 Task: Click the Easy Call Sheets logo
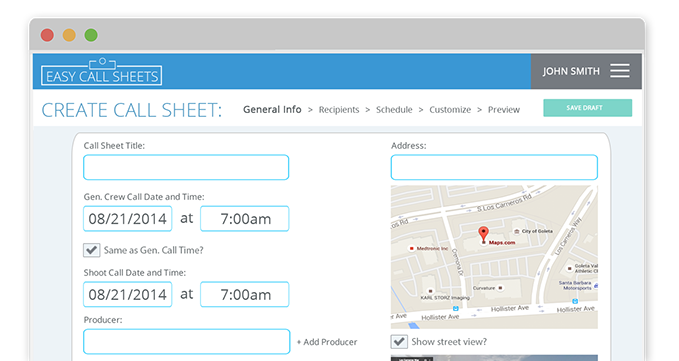101,72
